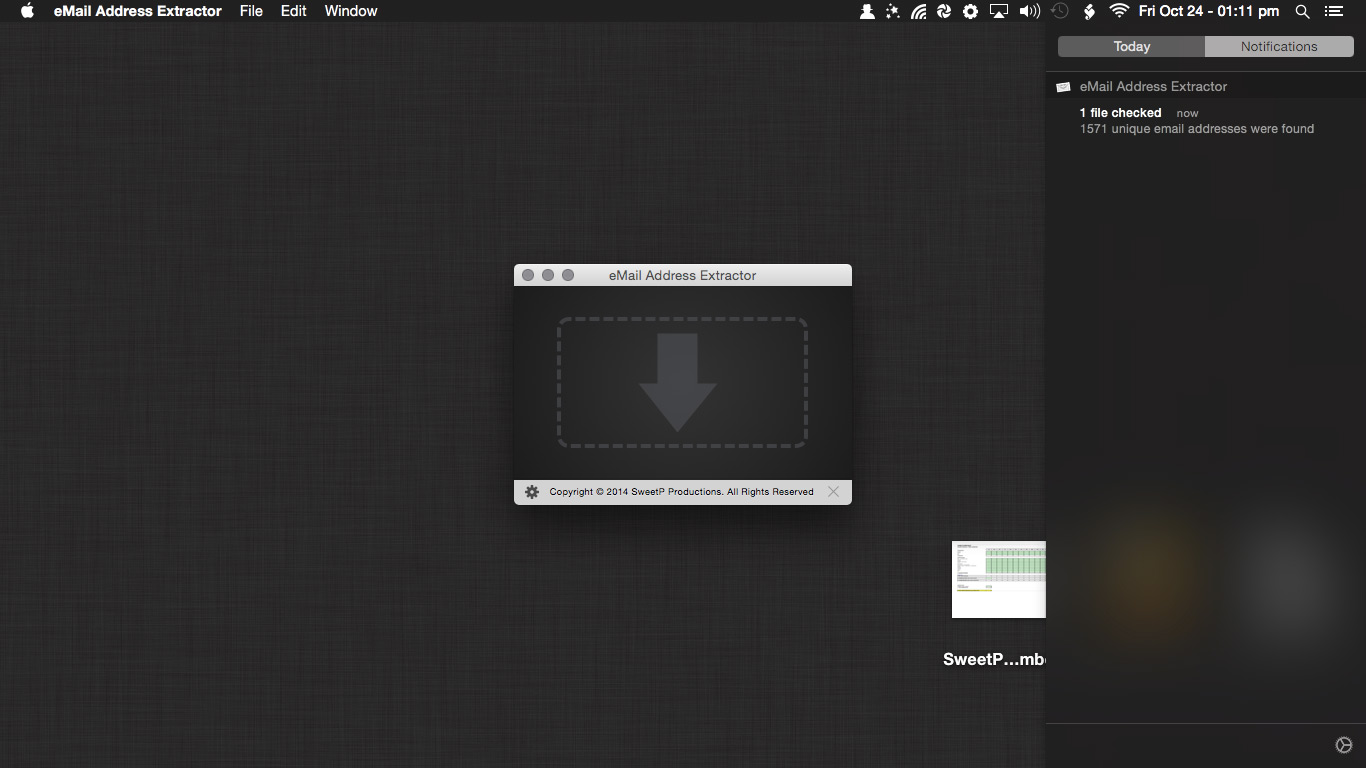
Task: Open Spotlight search from the menu bar
Action: tap(1302, 11)
